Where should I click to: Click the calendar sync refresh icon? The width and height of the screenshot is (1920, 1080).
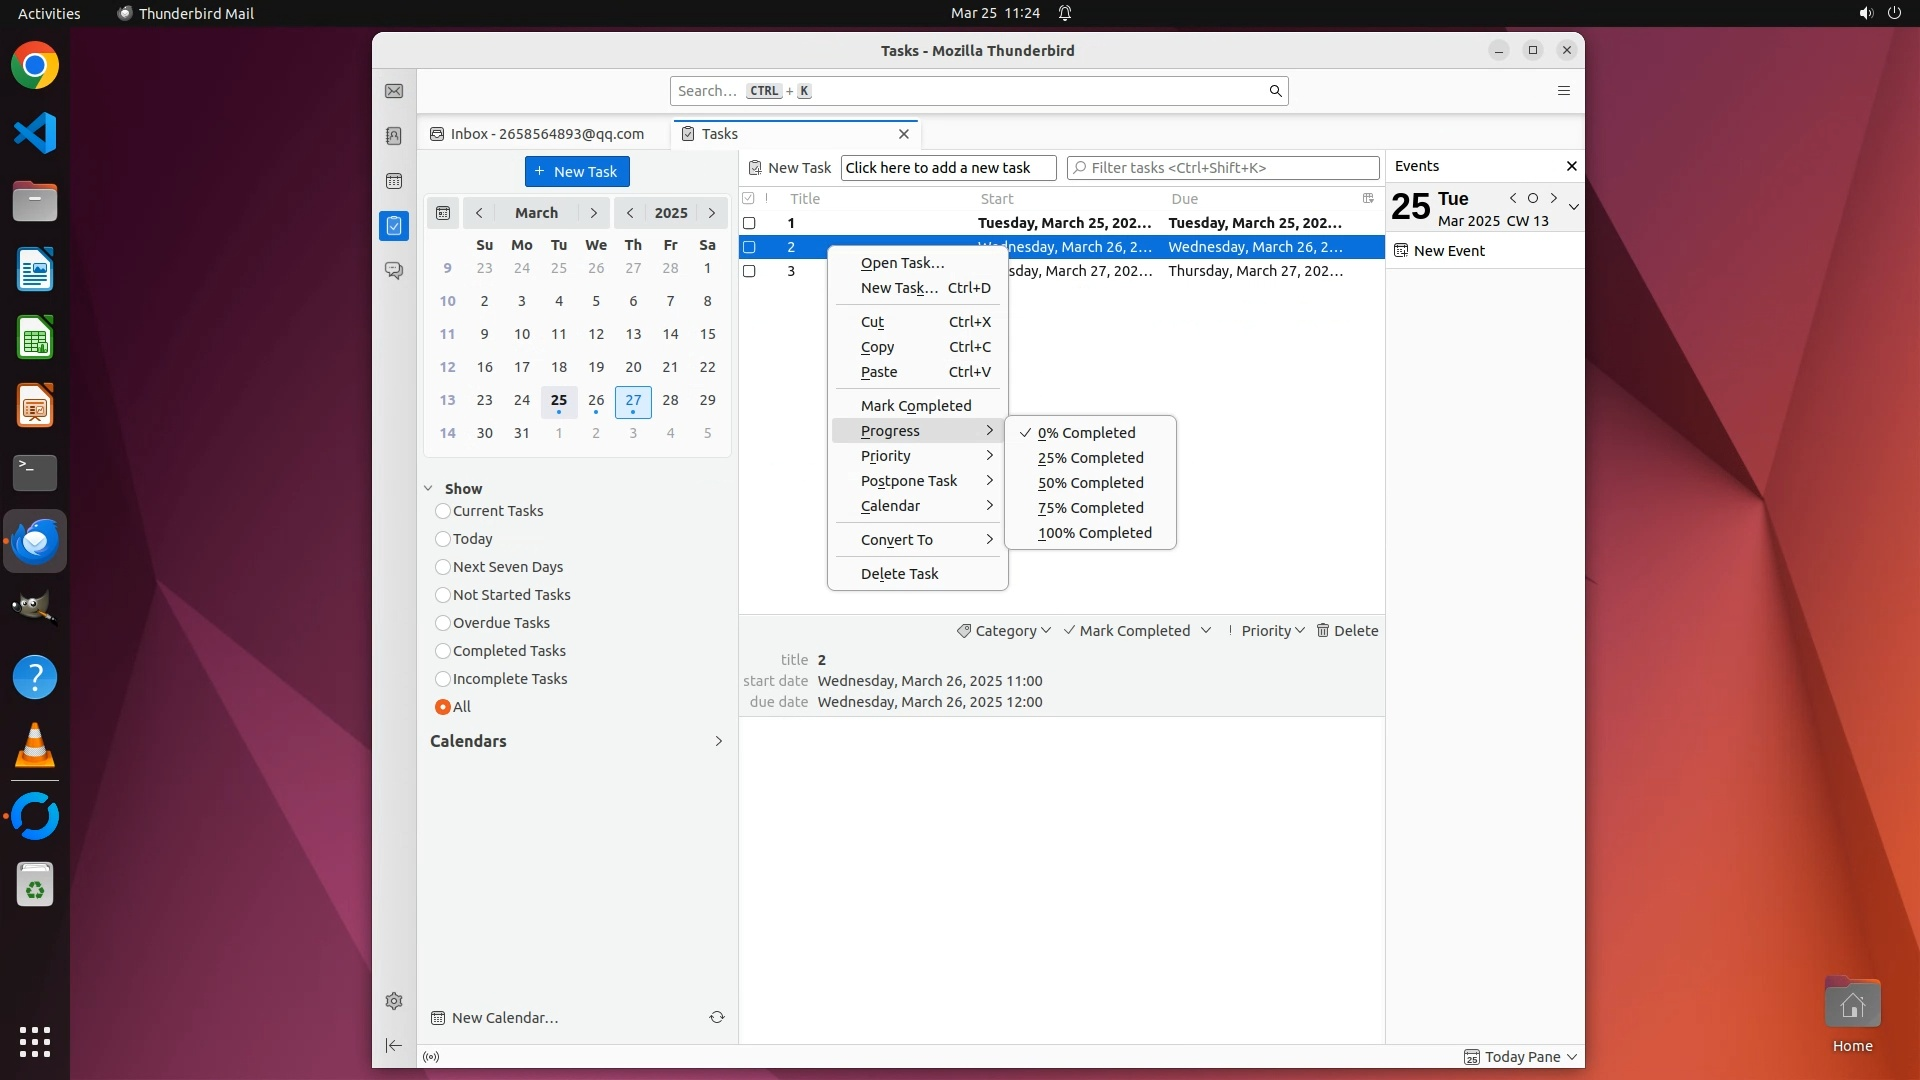pyautogui.click(x=717, y=1017)
